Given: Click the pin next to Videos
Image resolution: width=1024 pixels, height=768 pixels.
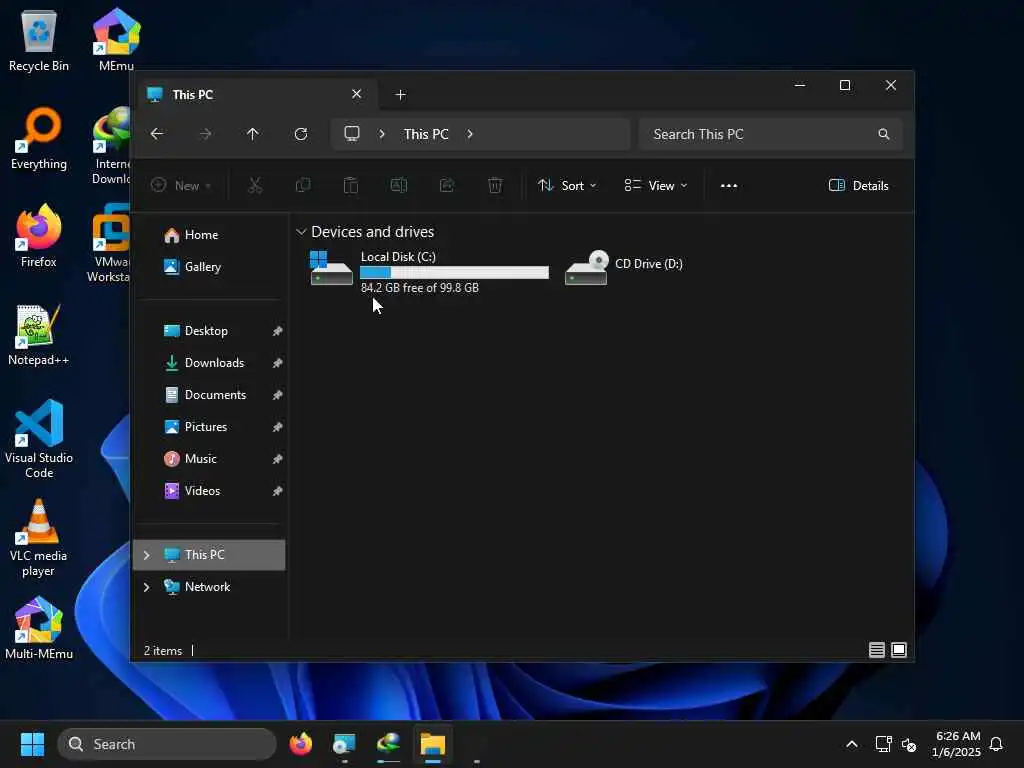Looking at the screenshot, I should [278, 491].
